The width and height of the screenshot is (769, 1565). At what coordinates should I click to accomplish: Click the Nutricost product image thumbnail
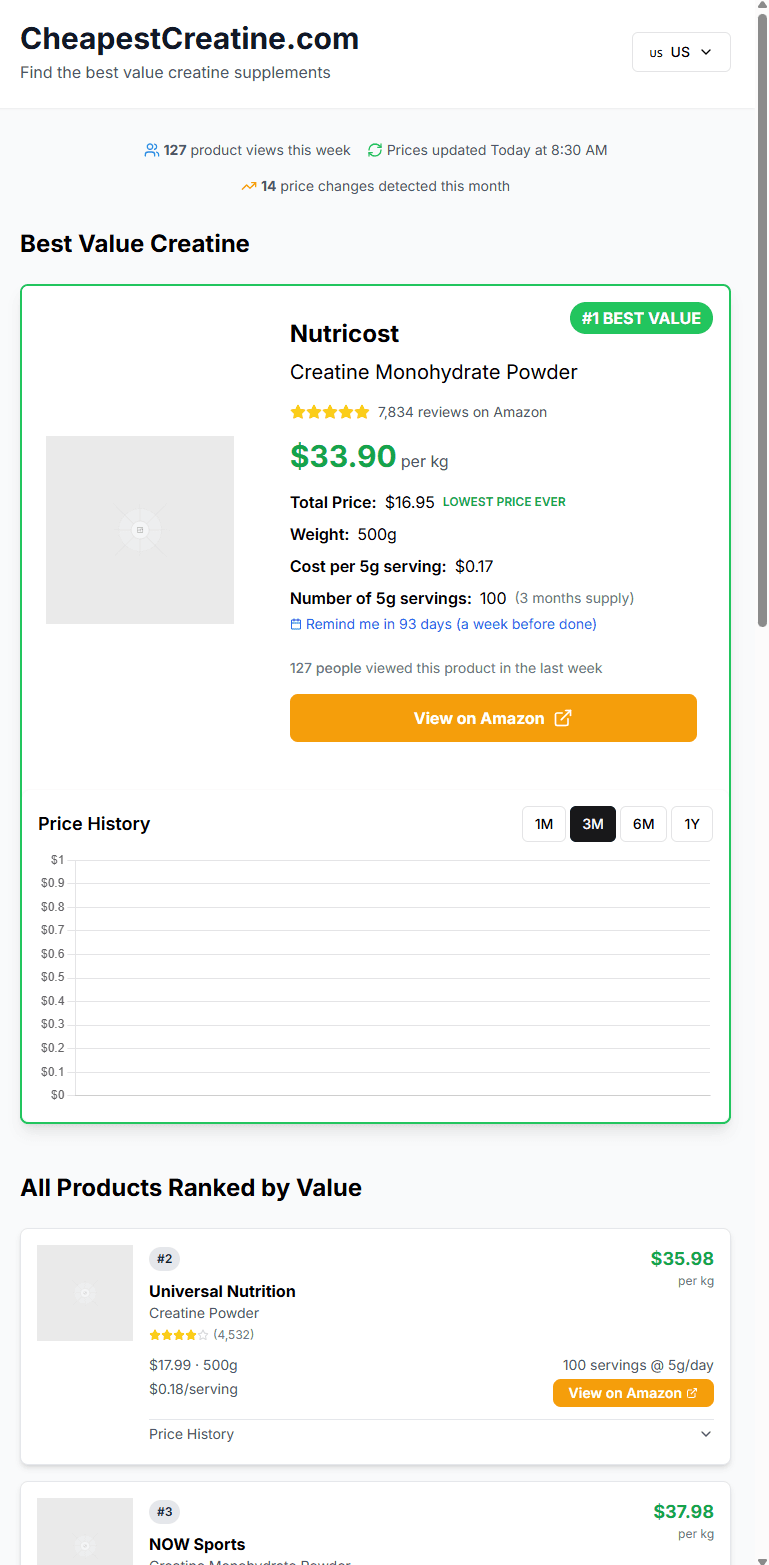click(x=139, y=529)
